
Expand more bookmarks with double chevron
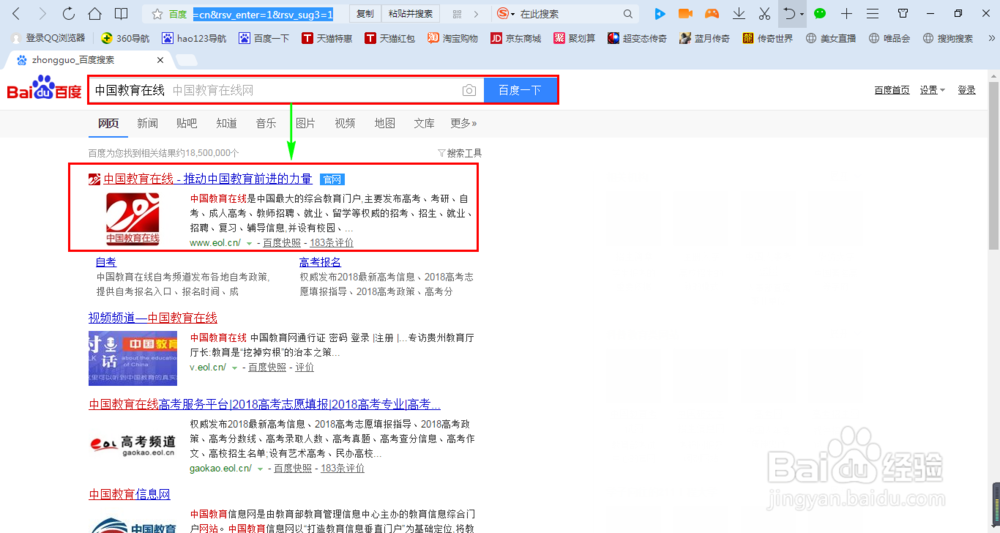point(991,38)
